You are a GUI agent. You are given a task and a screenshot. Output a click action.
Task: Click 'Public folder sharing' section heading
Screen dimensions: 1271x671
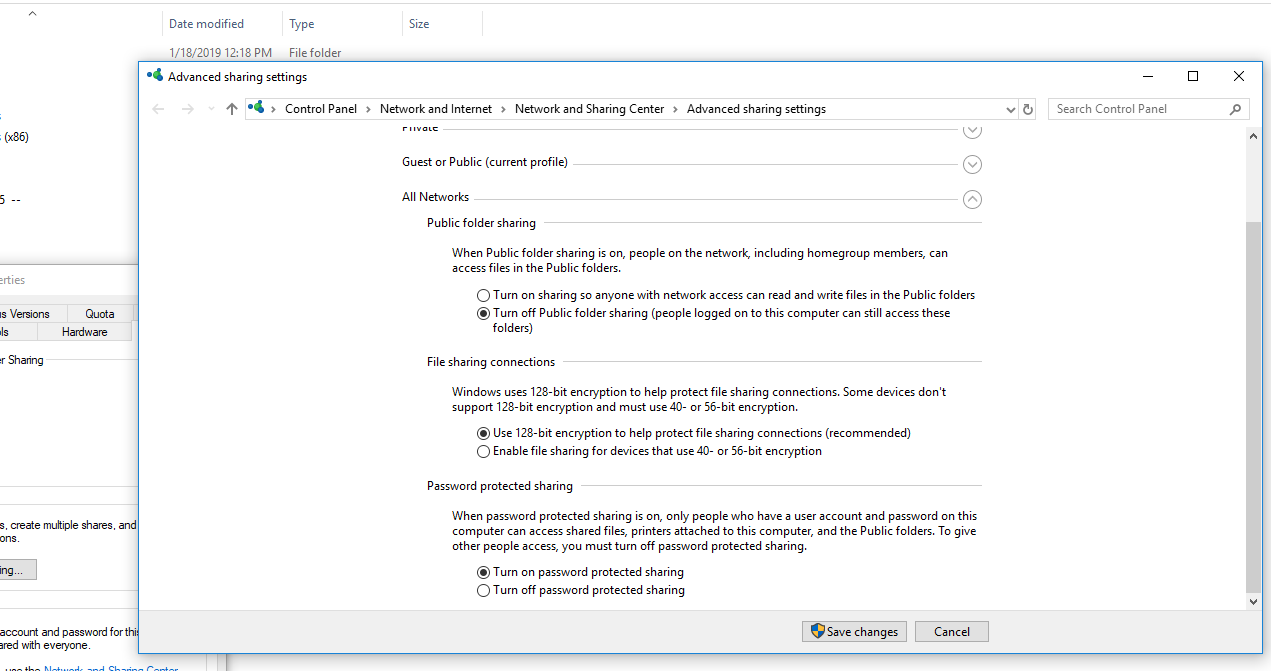[481, 223]
